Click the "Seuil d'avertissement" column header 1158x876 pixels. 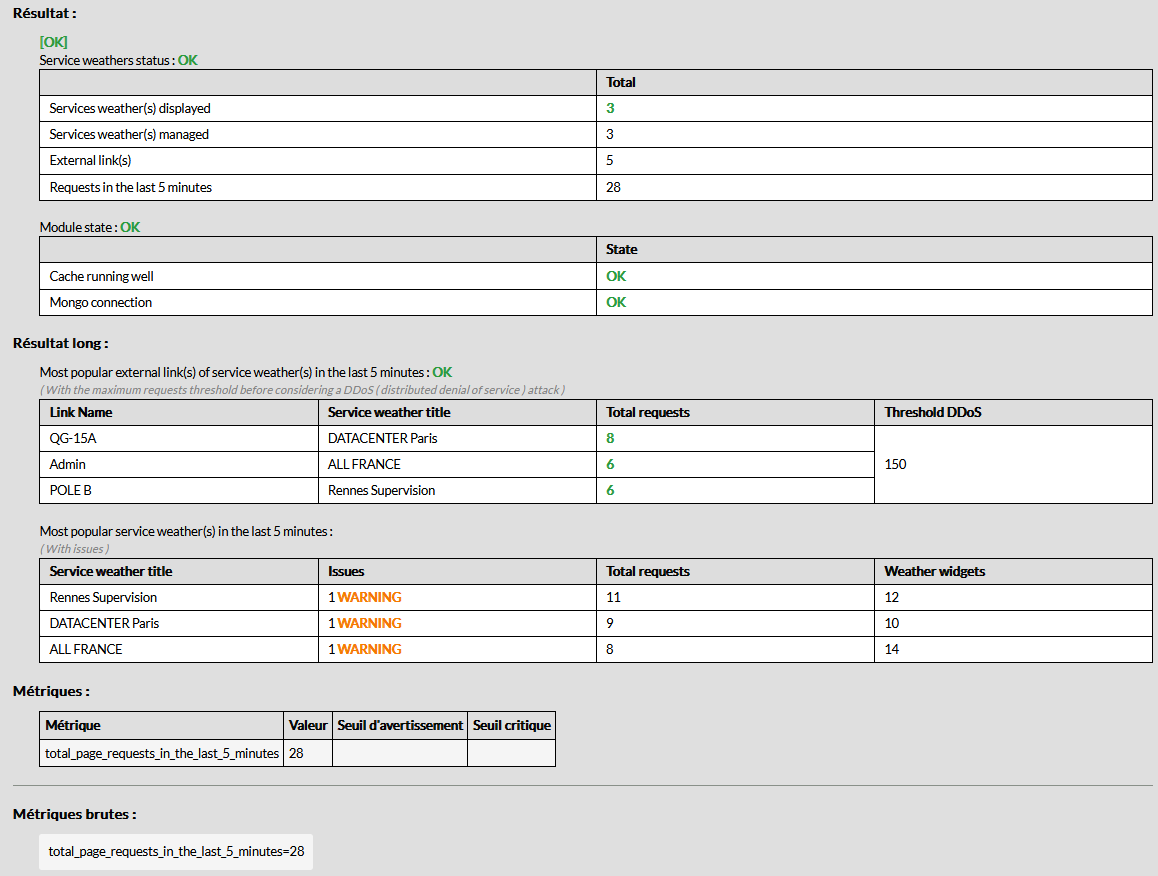[400, 725]
